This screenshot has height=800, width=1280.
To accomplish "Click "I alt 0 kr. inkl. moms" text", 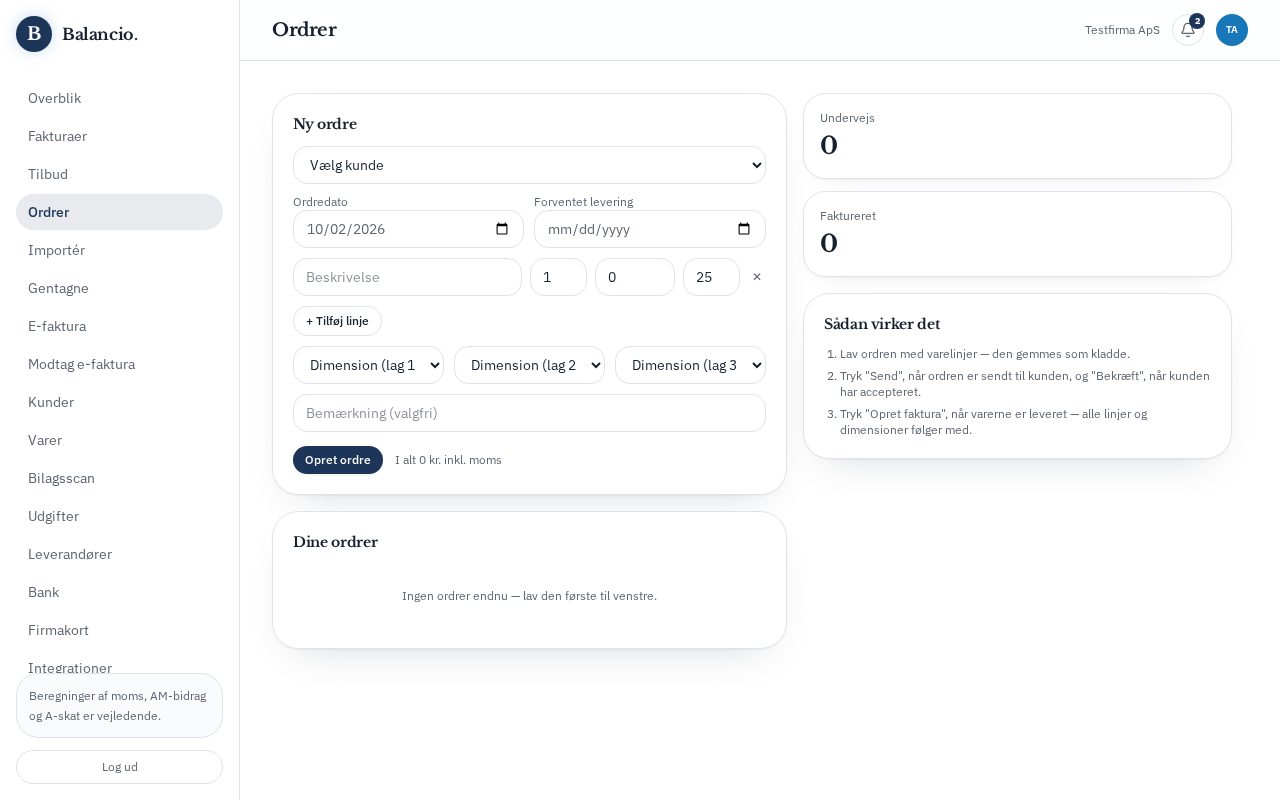I will 448,460.
